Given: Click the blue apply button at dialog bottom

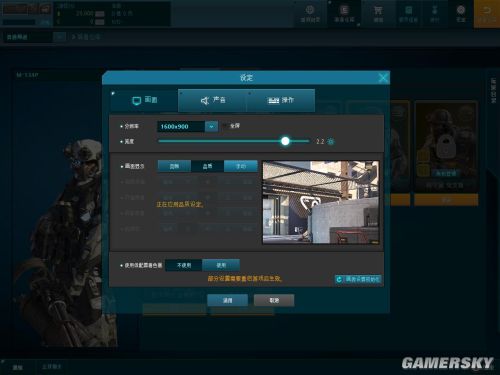Looking at the screenshot, I should tap(227, 300).
